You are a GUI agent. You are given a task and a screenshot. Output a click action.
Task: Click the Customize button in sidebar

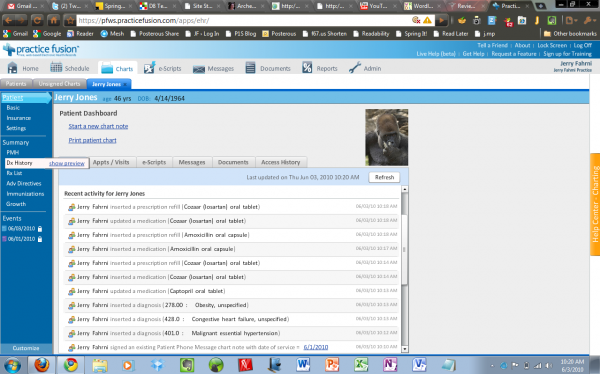click(26, 348)
